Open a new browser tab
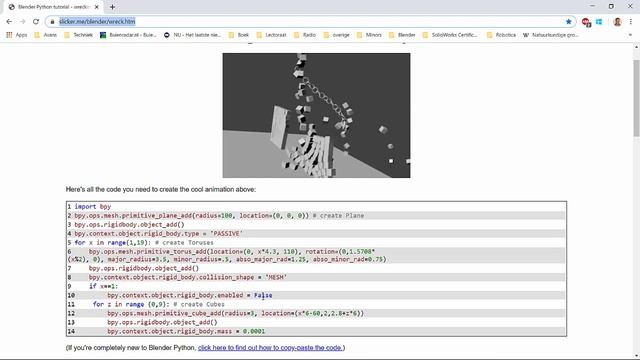Screen dimensions: 640x360 (112, 7)
